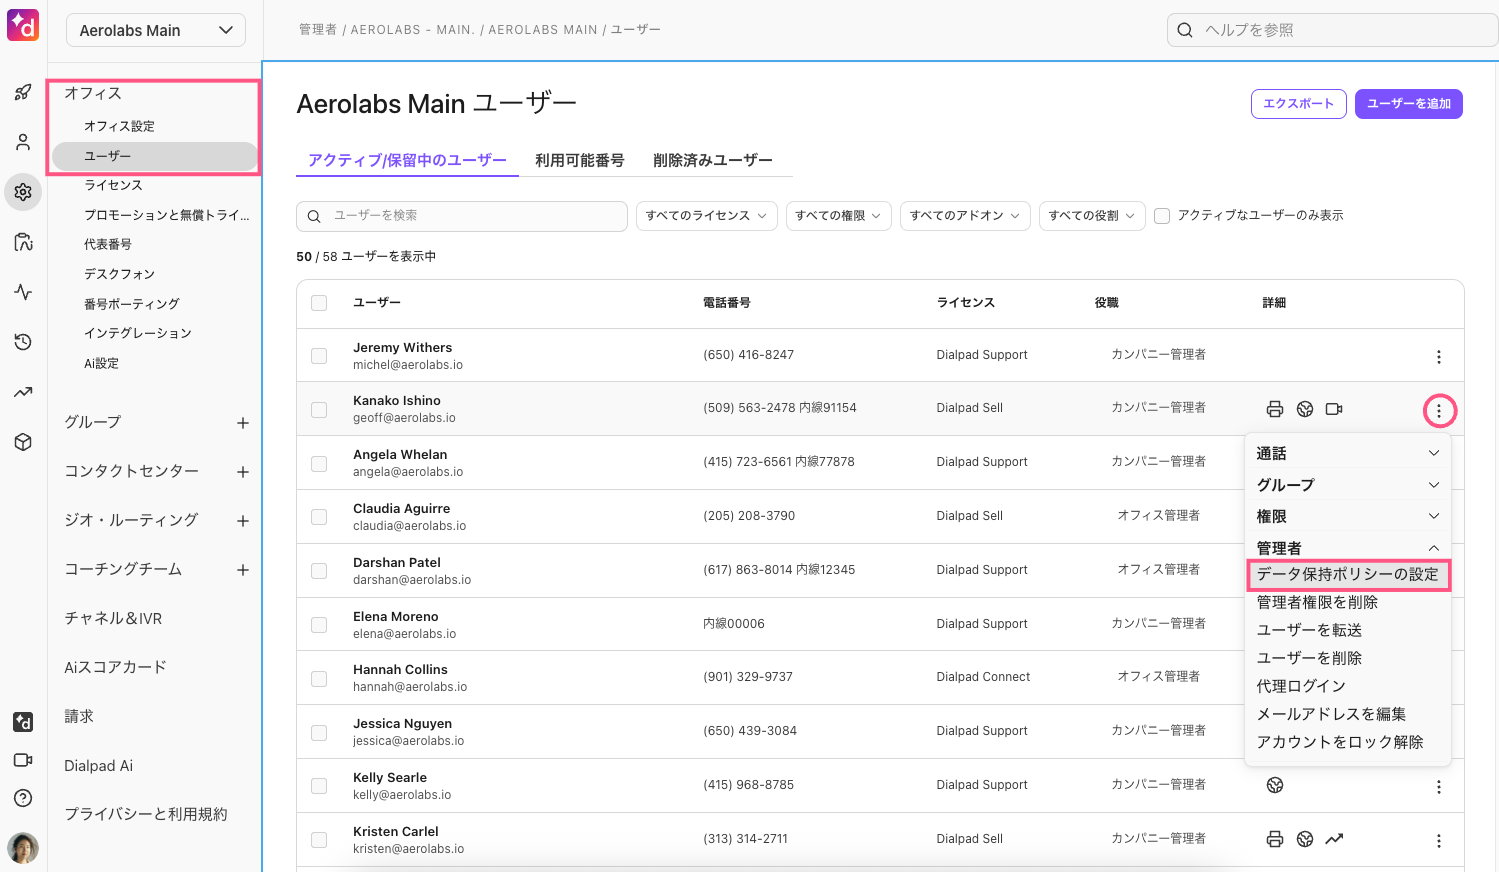Open the pulse activity icon in the left rail
The width and height of the screenshot is (1499, 872).
[x=23, y=292]
